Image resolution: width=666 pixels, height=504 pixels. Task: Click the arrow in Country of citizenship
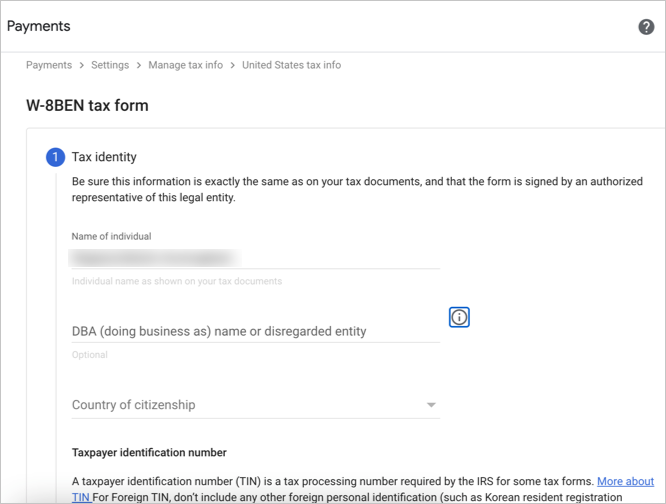431,405
